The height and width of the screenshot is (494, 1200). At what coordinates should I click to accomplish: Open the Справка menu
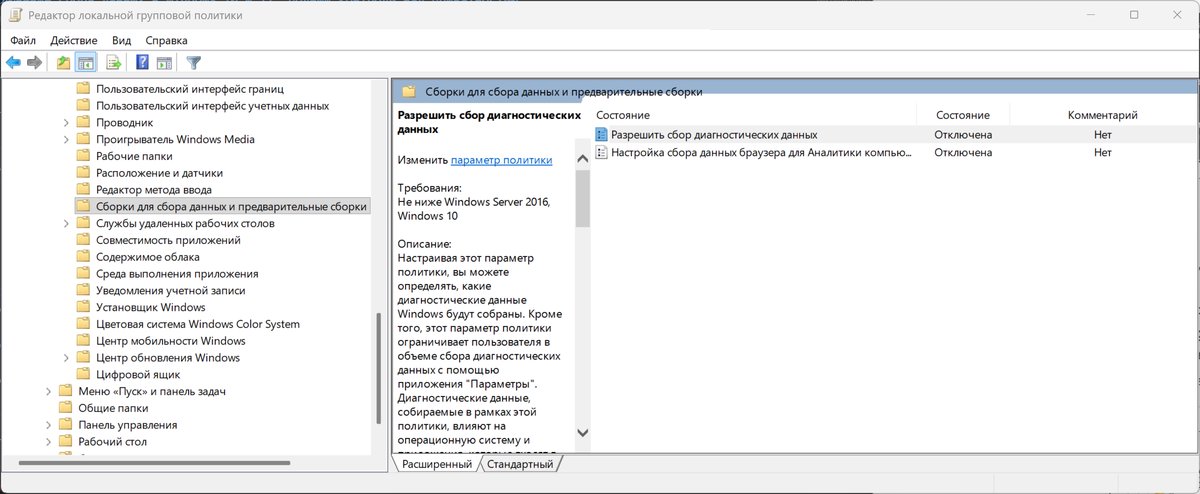click(x=166, y=40)
